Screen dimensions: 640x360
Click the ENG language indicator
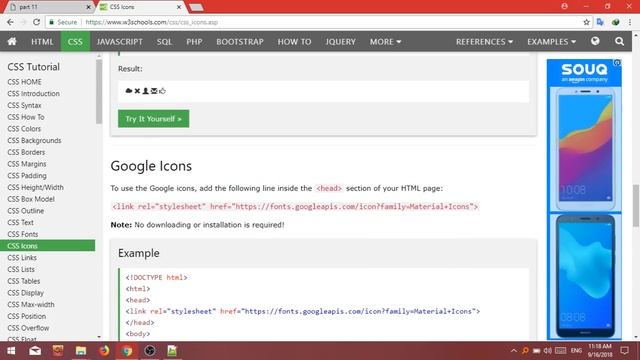click(576, 351)
